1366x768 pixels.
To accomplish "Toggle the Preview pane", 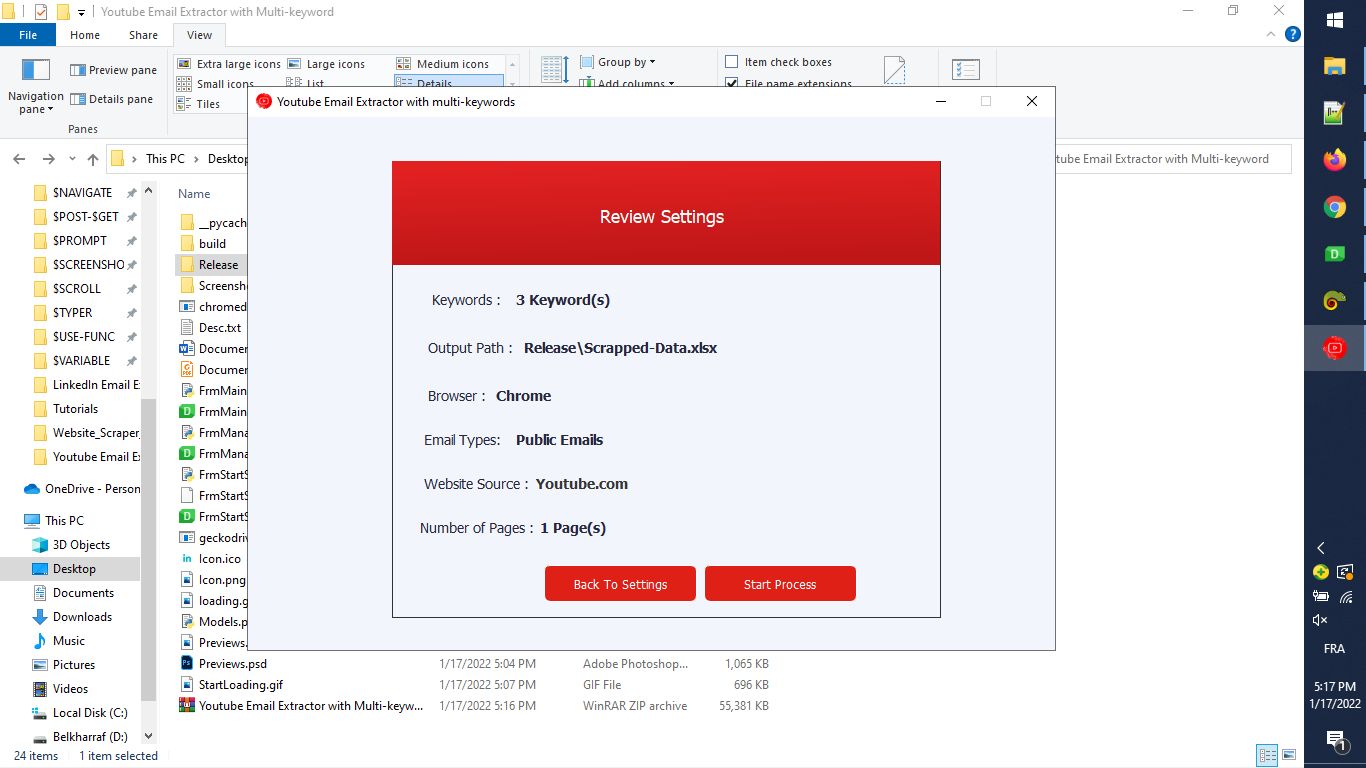I will click(x=113, y=70).
